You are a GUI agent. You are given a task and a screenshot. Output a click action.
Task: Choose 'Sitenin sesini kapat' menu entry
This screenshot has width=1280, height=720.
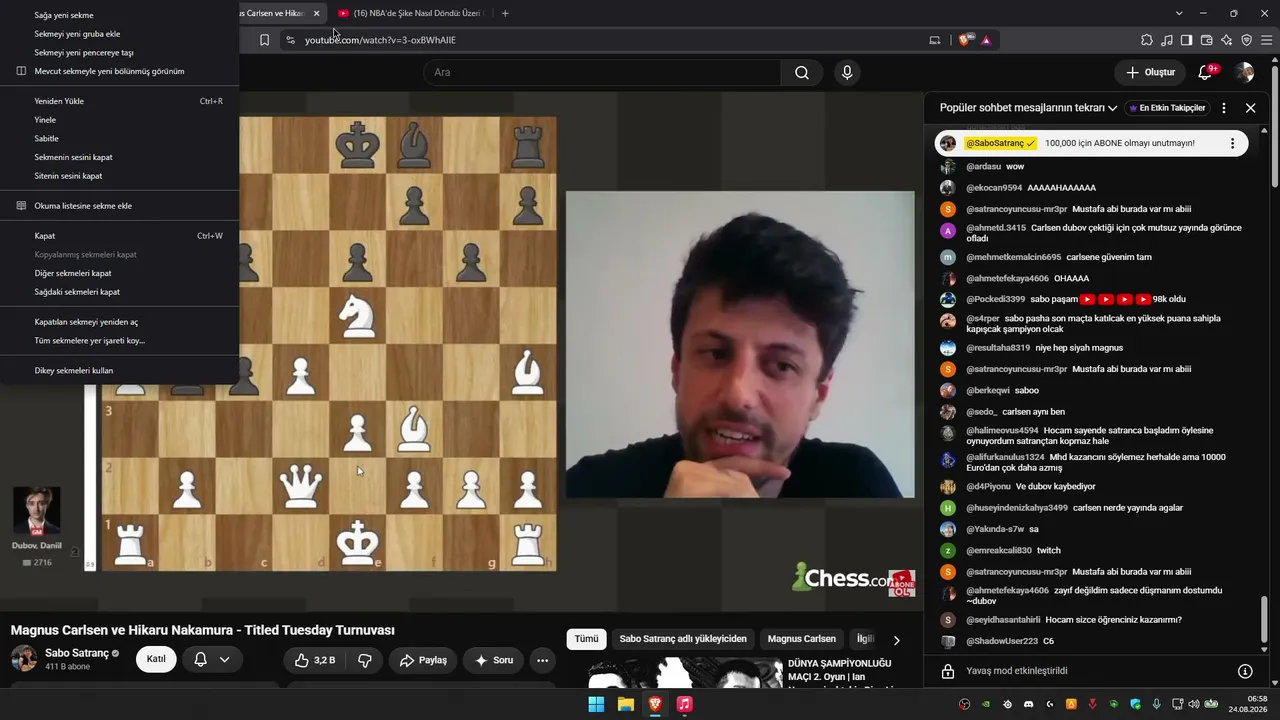point(120,176)
